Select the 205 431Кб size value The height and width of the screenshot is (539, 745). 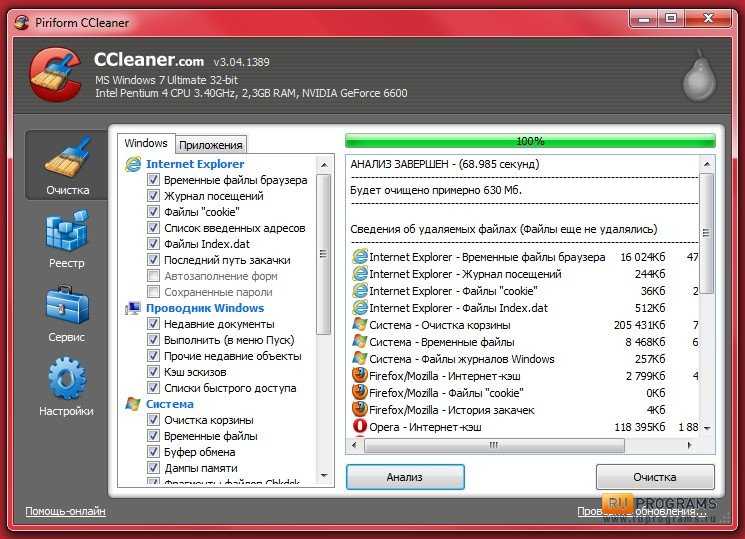click(x=640, y=325)
